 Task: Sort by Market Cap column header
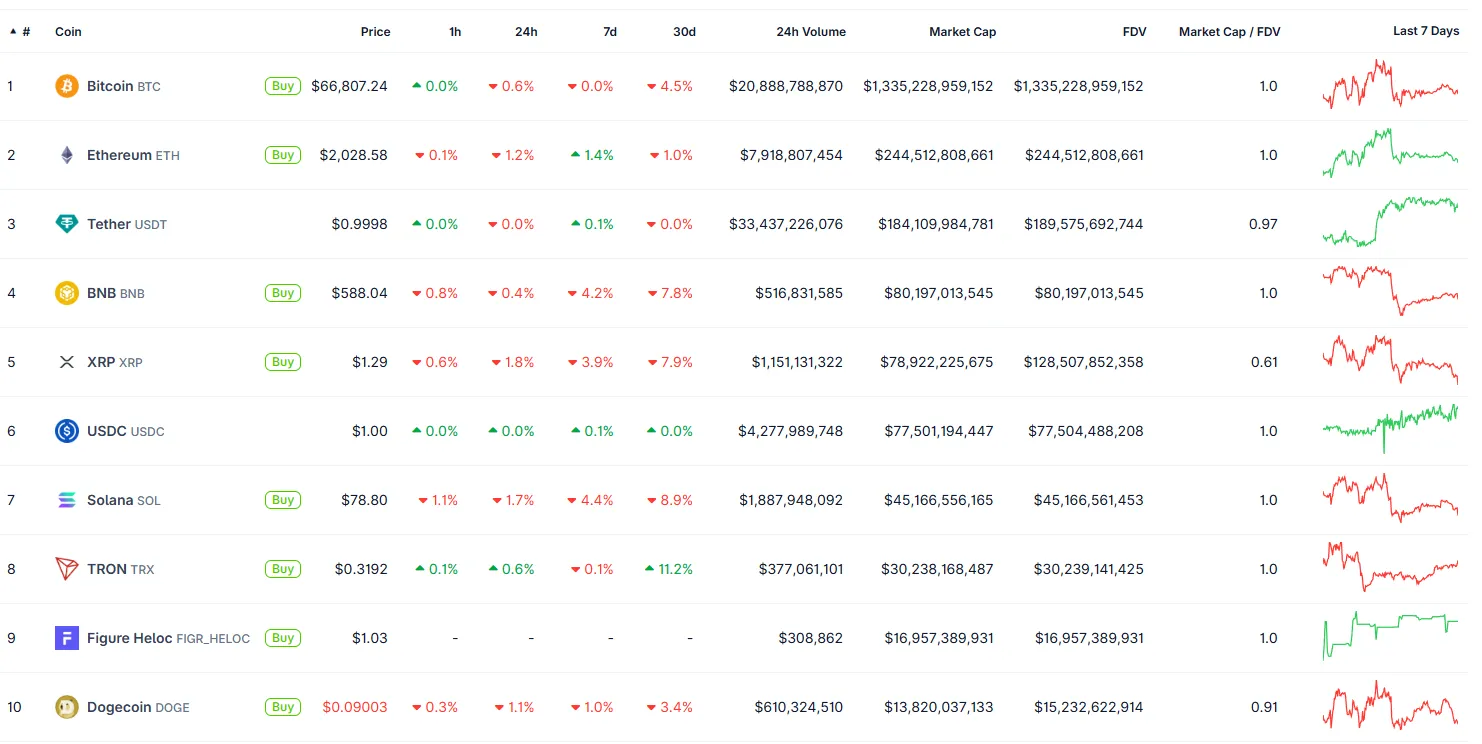(962, 32)
